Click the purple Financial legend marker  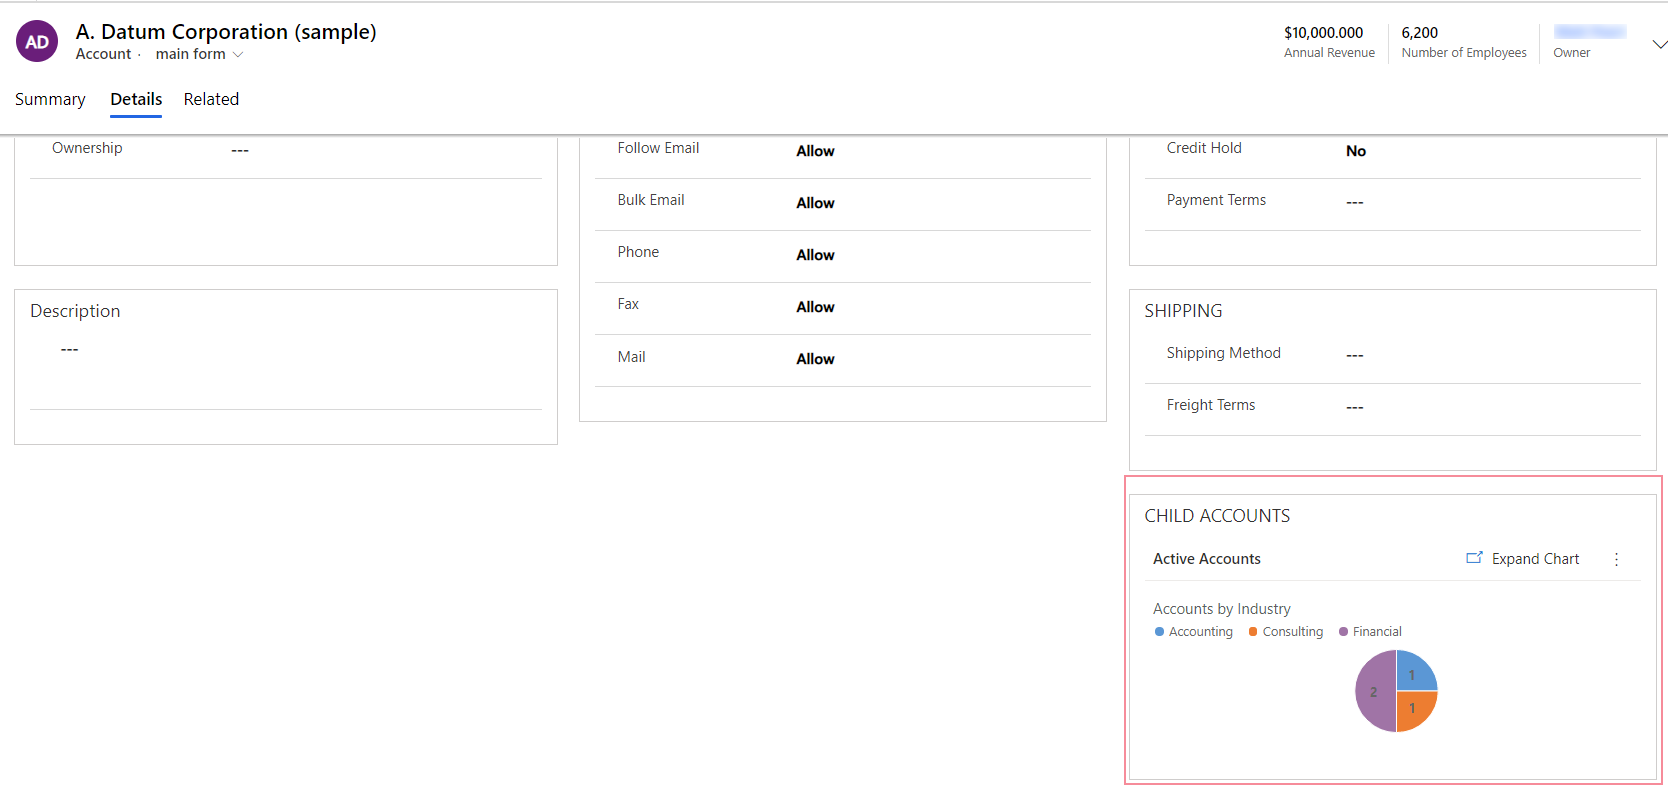pos(1343,632)
